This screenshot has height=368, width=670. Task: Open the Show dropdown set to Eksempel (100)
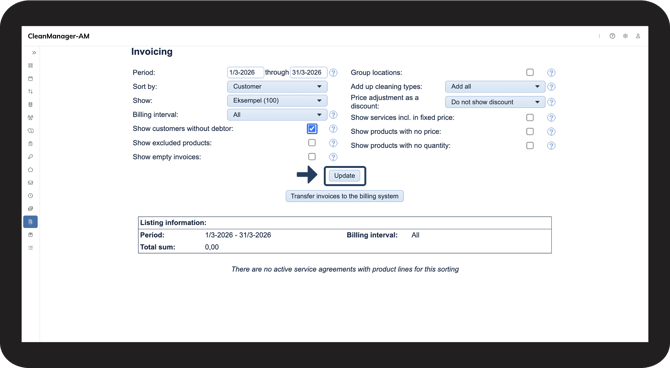click(x=277, y=100)
